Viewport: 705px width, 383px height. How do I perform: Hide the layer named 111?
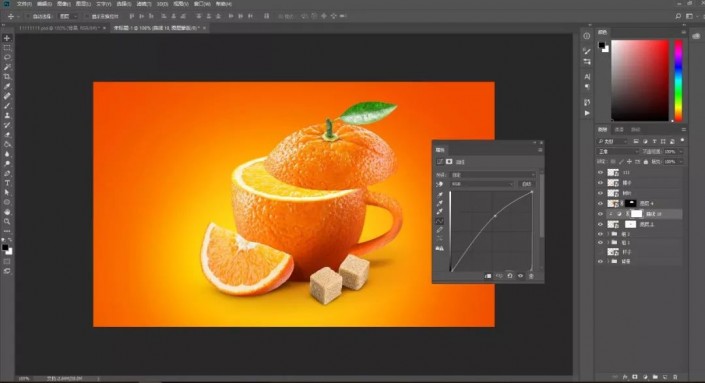click(x=600, y=173)
